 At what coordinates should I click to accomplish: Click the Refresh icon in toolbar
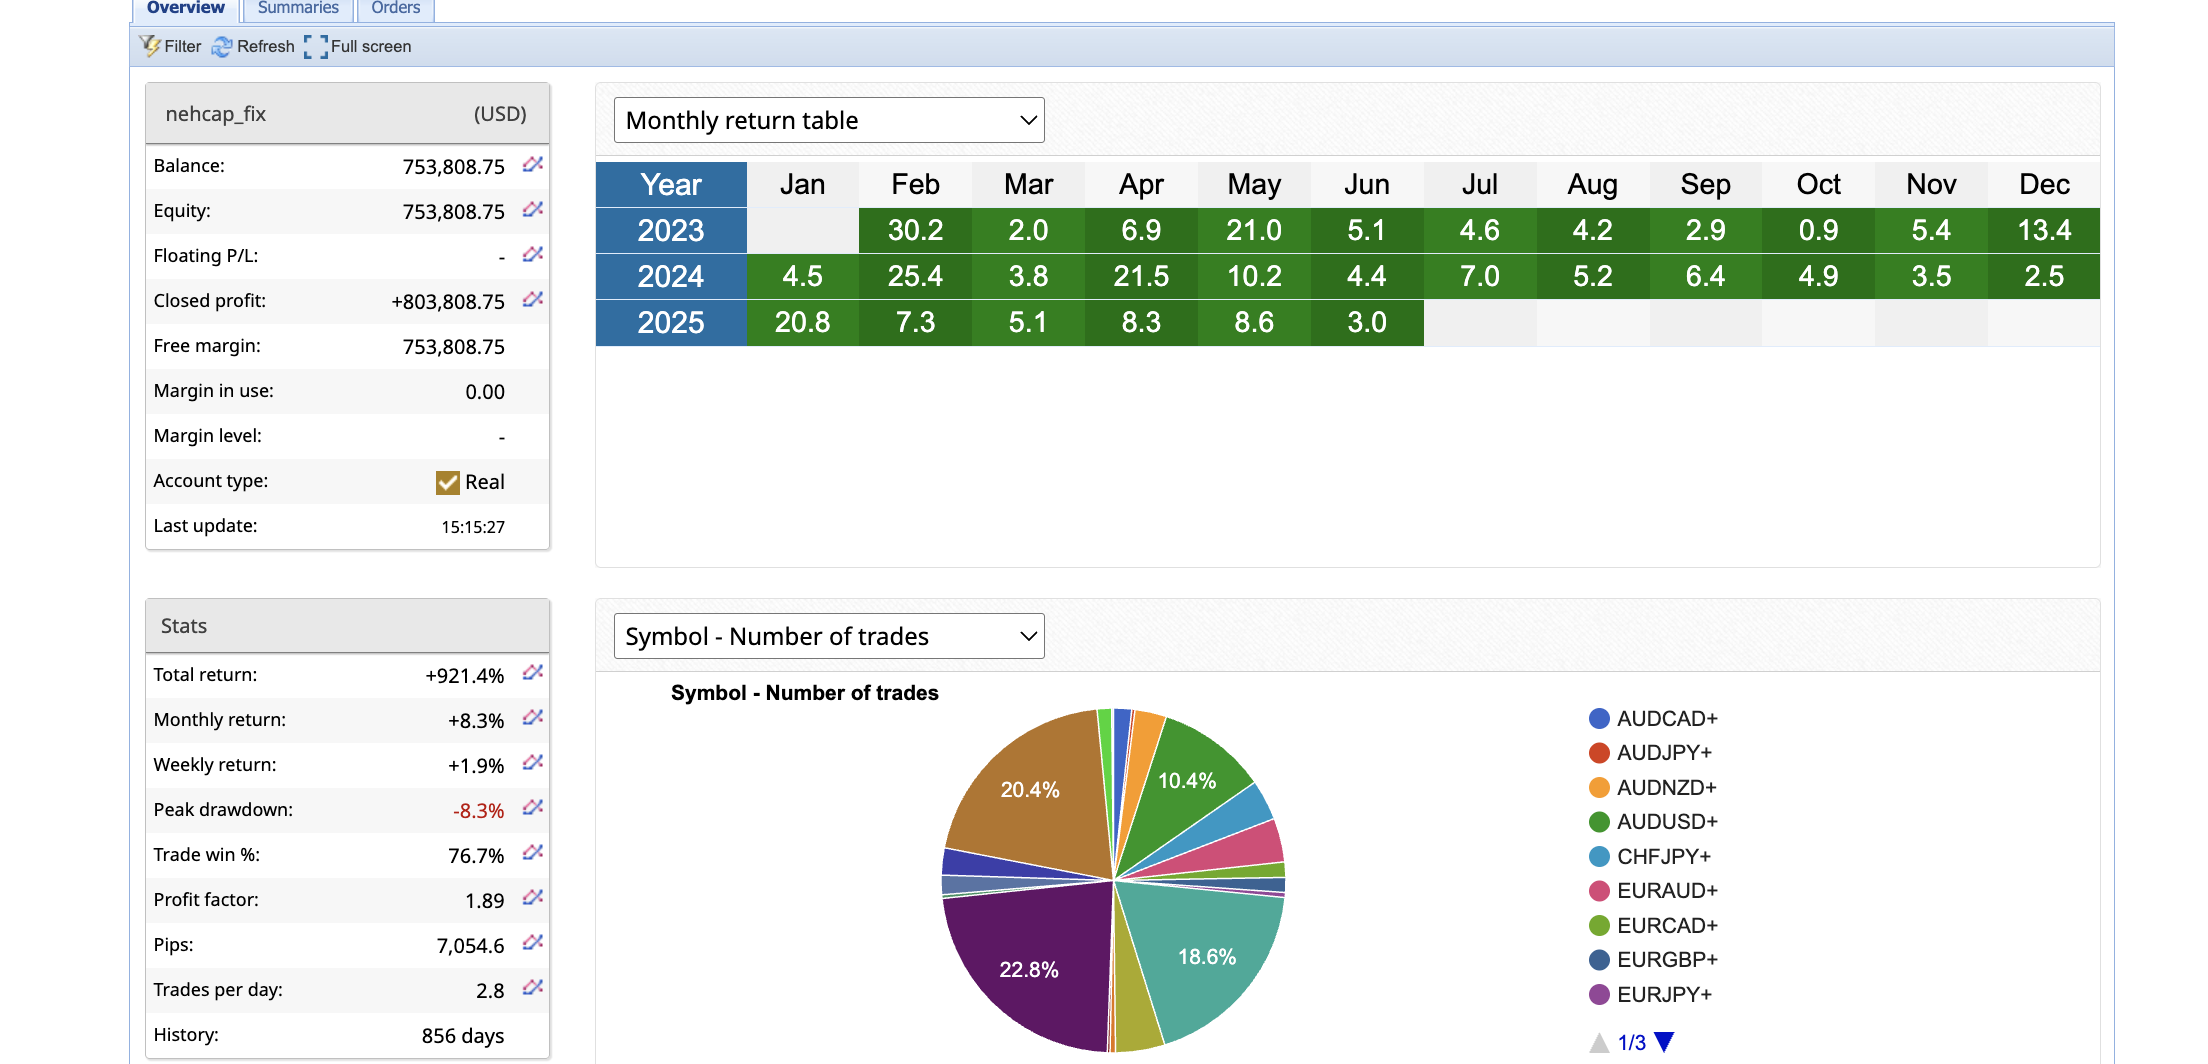pyautogui.click(x=222, y=46)
